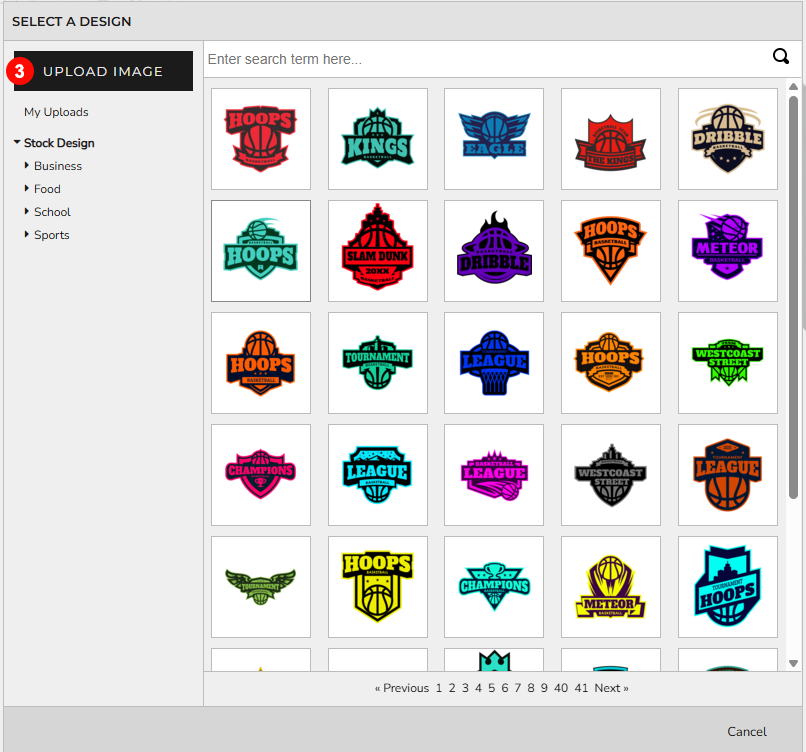Select the pink CHAMPIONS shield logo
Viewport: 806px width, 752px height.
tap(261, 475)
